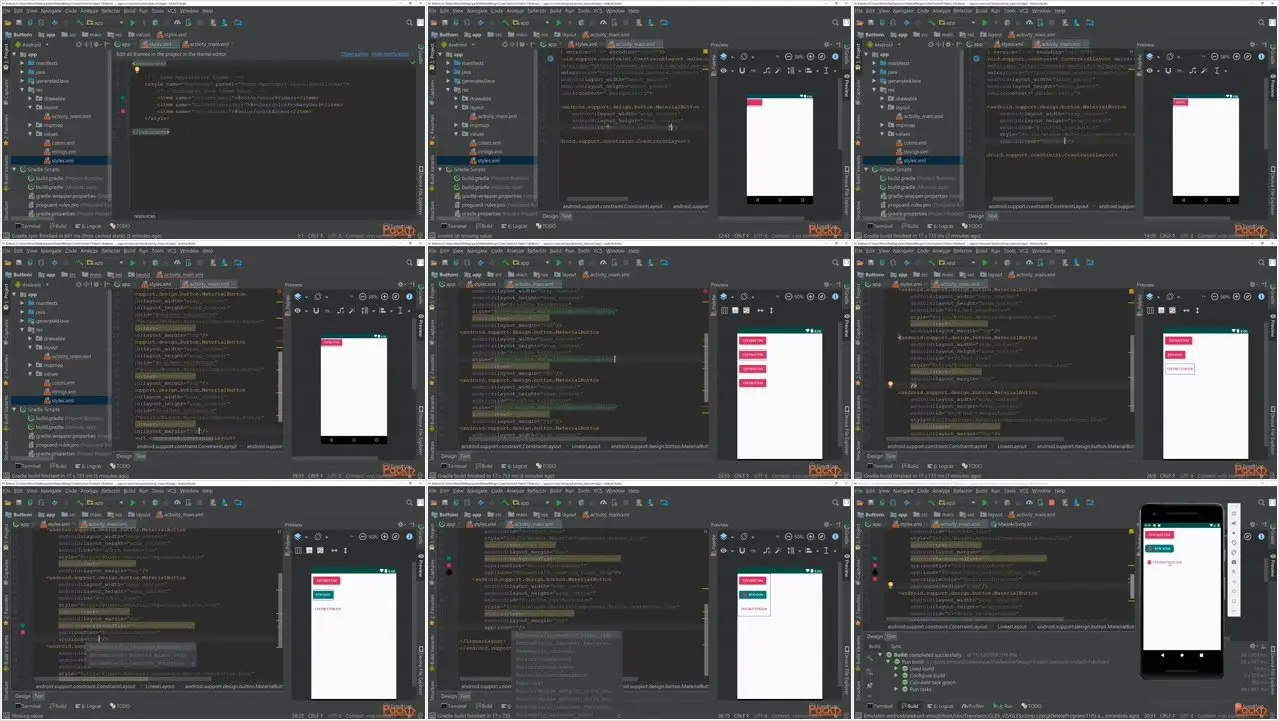Open app run configuration dropdown in top-left window
Viewport: 1279px width, 721px height.
click(103, 23)
